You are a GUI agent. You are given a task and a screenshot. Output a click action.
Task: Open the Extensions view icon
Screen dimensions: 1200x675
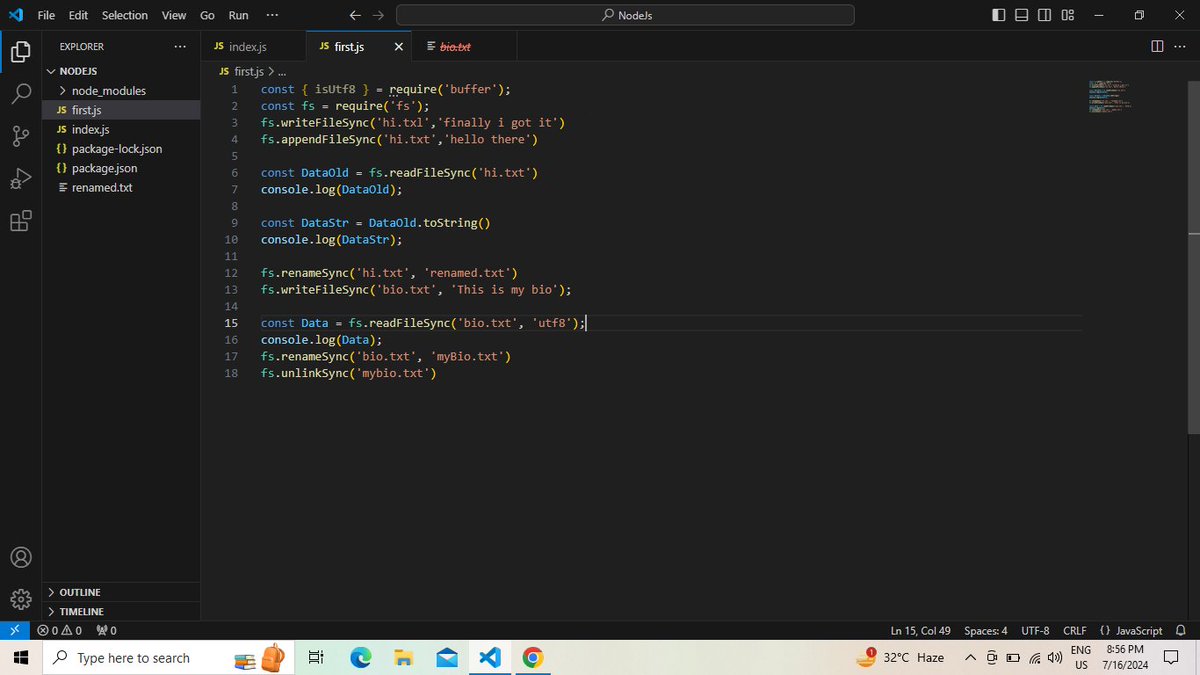(21, 221)
